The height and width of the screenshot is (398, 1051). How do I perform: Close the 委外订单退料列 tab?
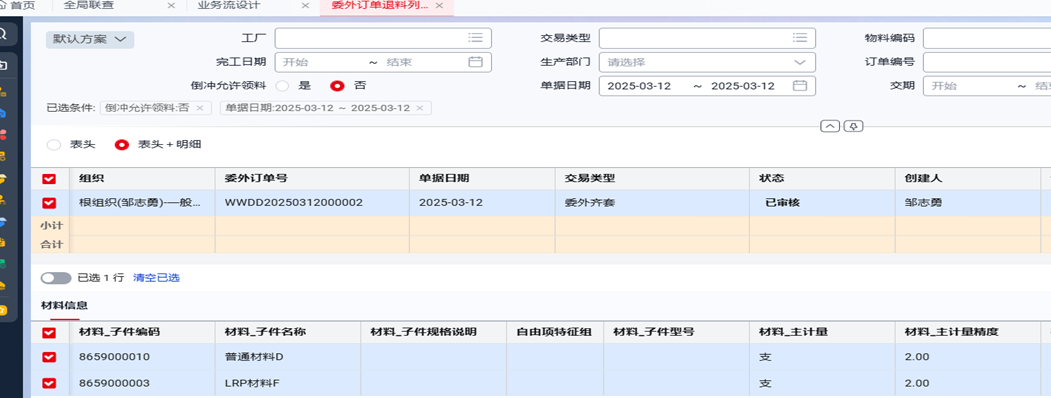439,5
